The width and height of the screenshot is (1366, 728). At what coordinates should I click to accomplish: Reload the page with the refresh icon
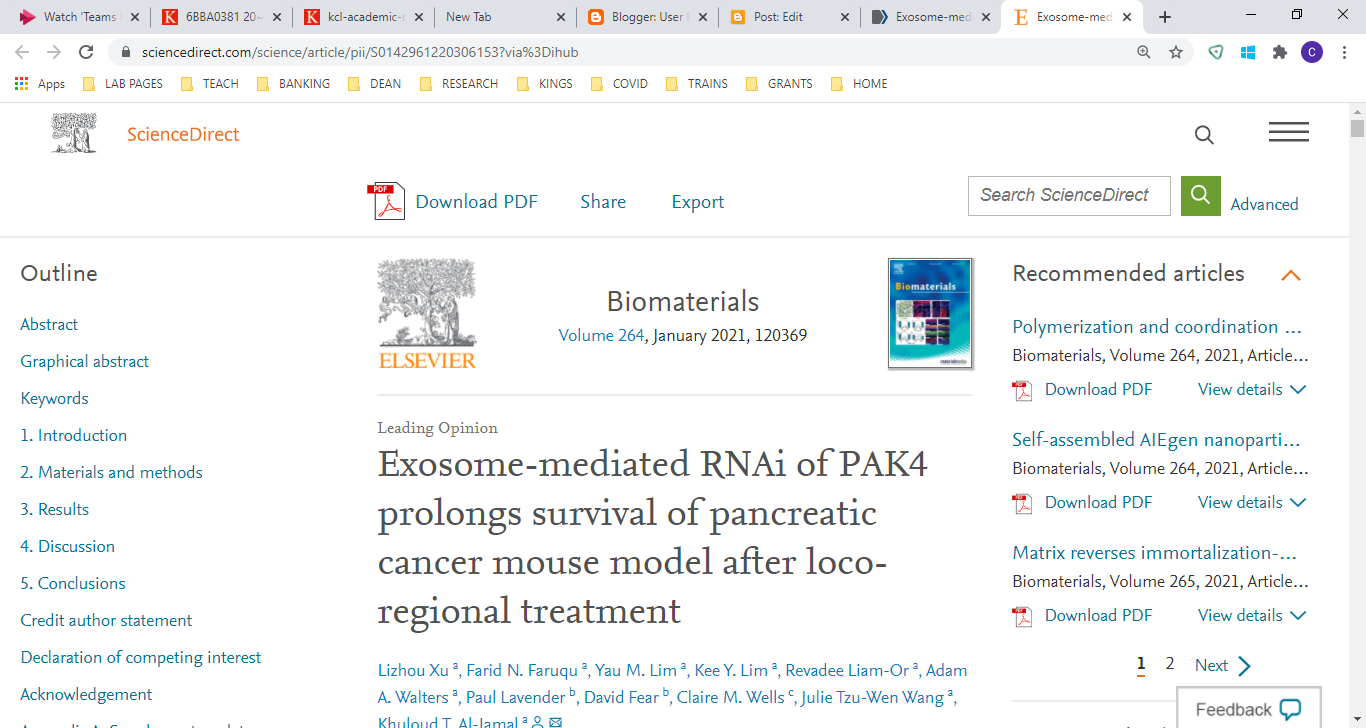(86, 52)
